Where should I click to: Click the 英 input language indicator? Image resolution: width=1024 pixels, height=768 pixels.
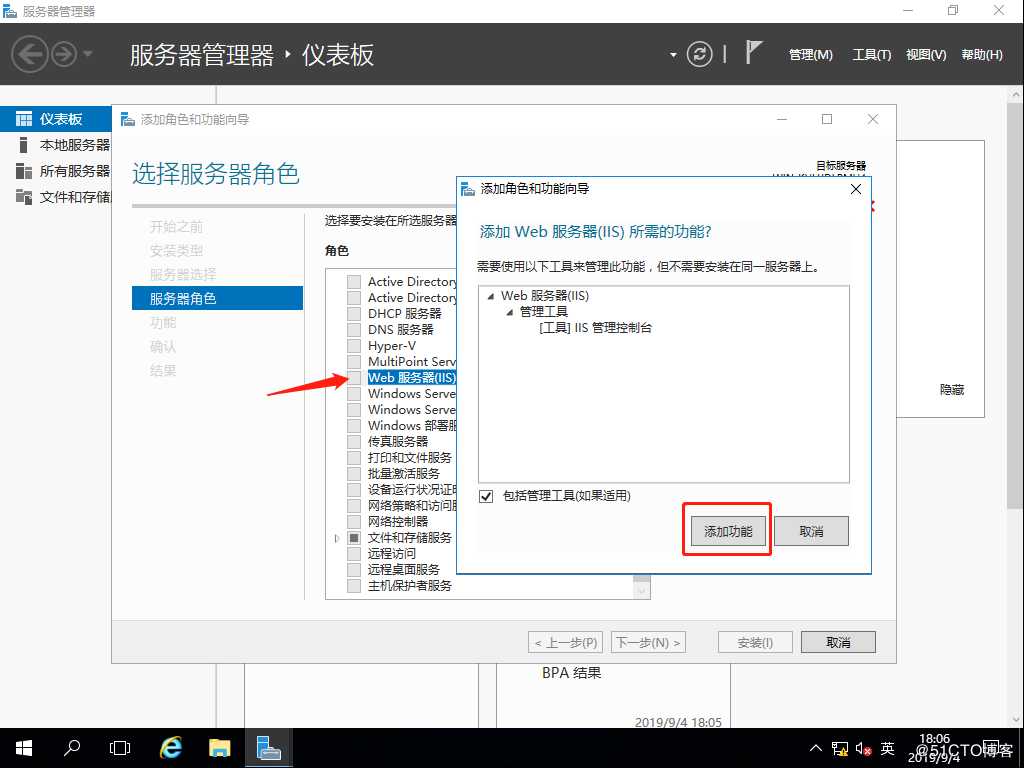tap(888, 748)
